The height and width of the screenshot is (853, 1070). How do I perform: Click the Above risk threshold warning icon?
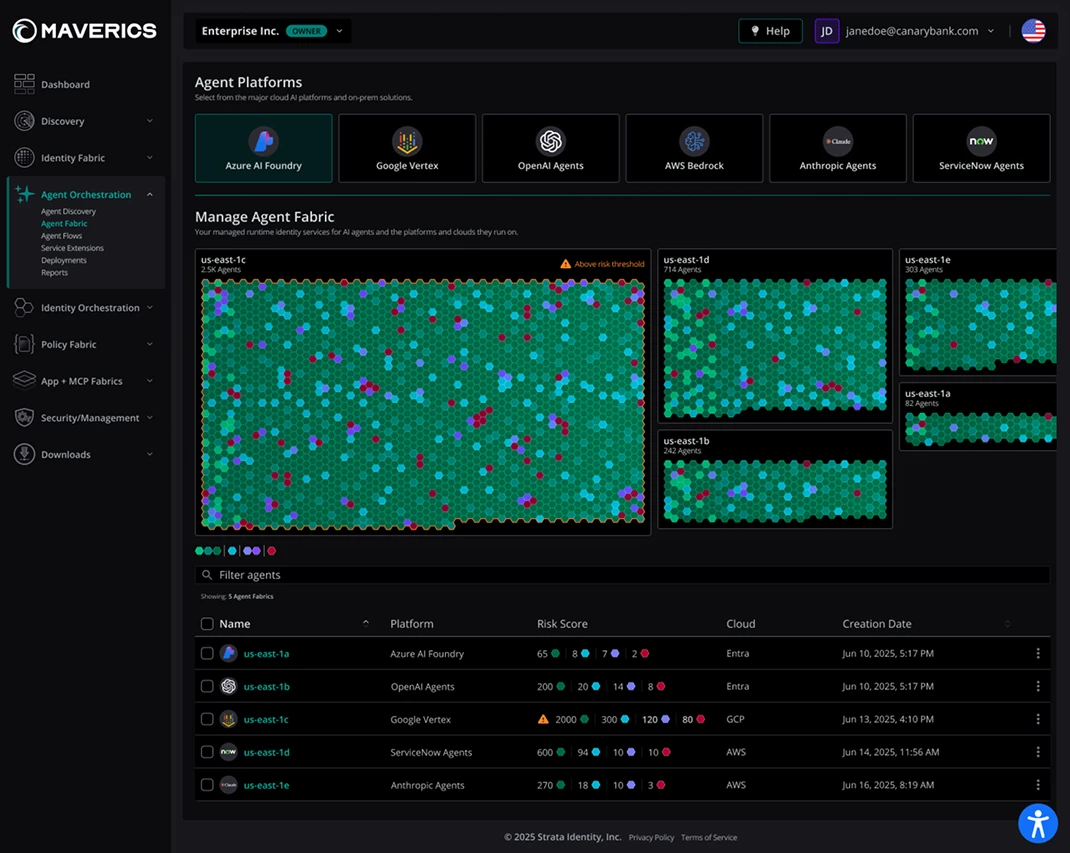pos(566,263)
